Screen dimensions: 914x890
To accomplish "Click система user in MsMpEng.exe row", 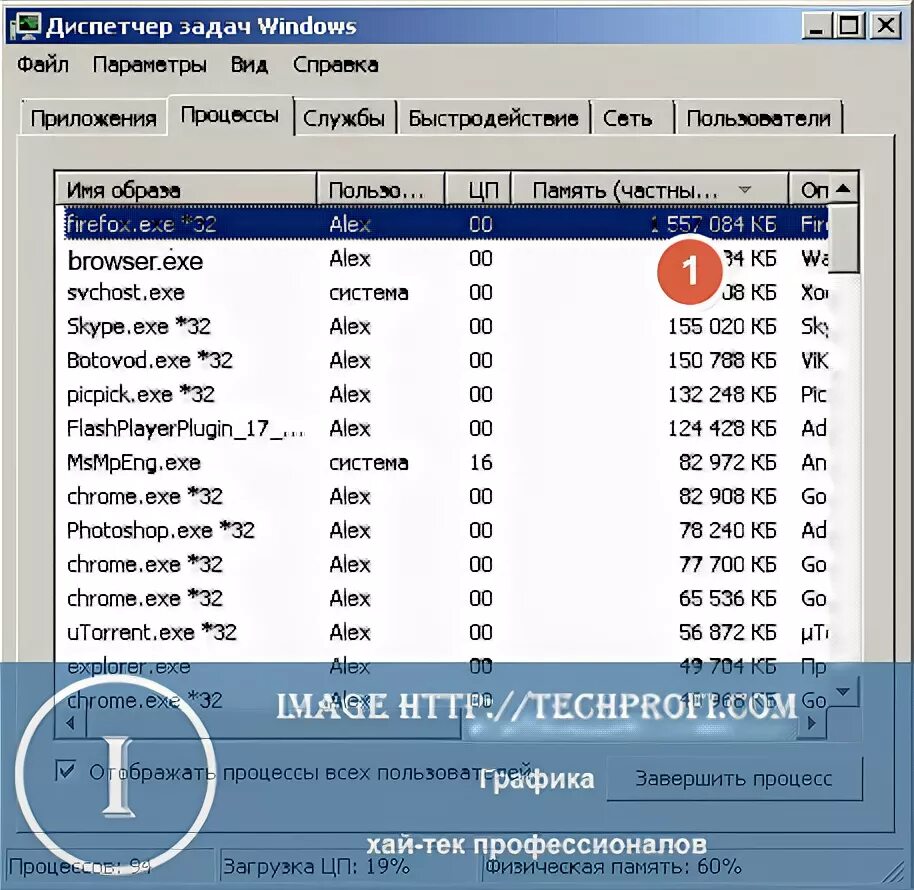I will (368, 463).
